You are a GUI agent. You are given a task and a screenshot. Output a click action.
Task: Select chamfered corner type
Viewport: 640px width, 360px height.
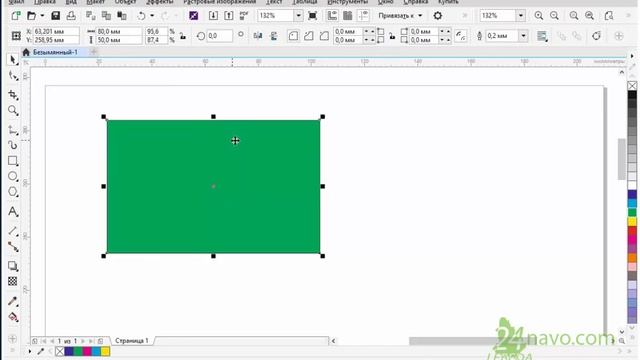(x=324, y=36)
